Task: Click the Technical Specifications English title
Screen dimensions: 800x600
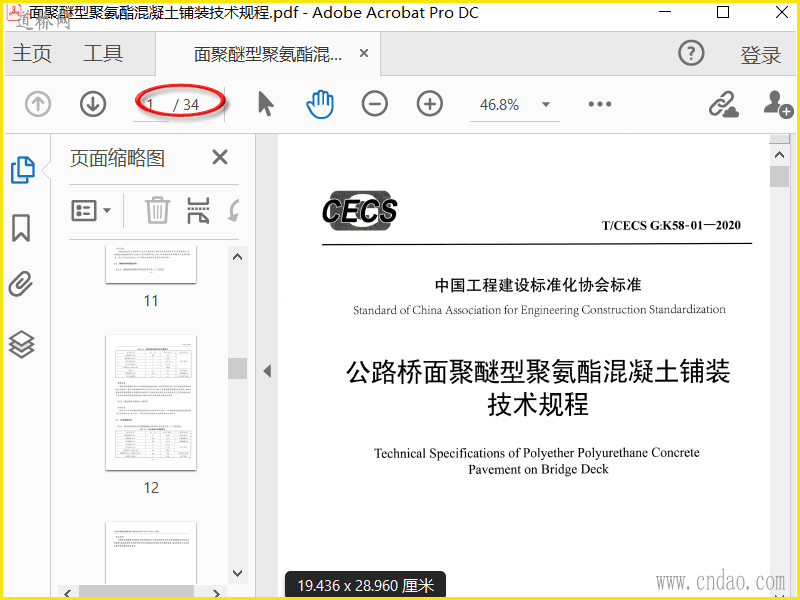Action: point(538,461)
